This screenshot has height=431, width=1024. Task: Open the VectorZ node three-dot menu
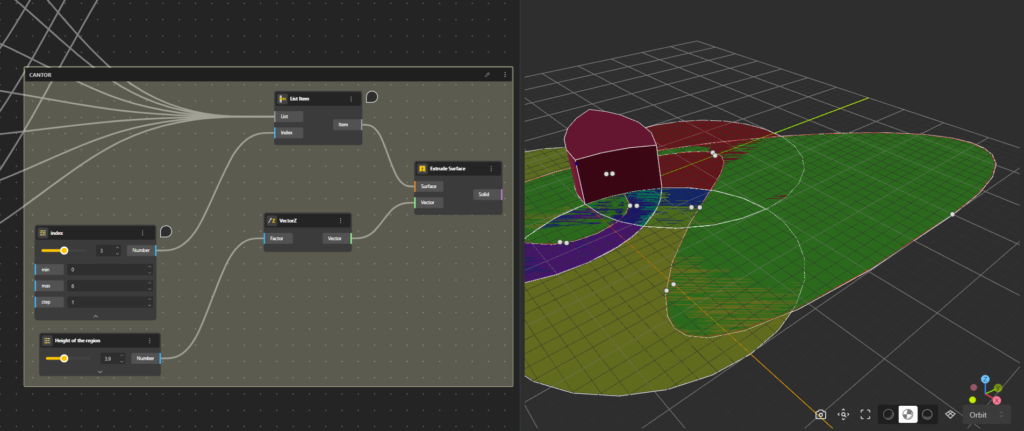click(x=340, y=220)
